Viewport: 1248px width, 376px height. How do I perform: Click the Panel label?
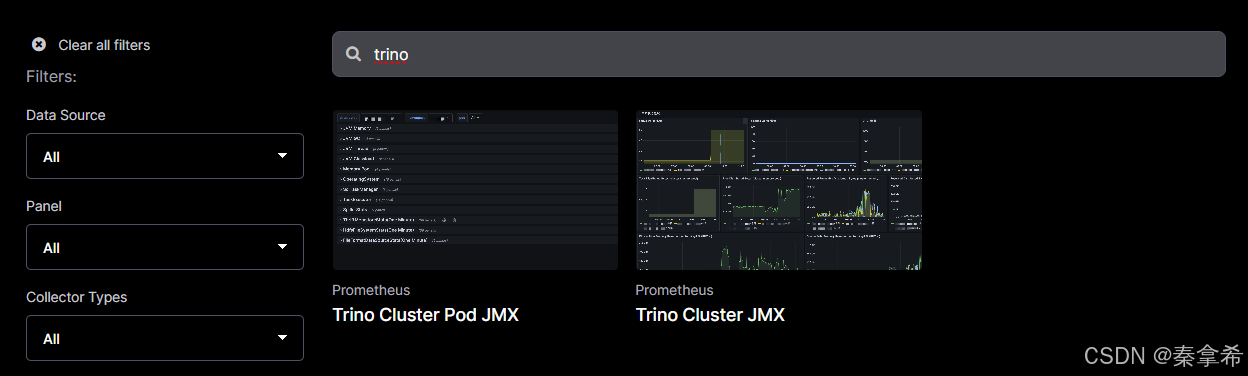[x=44, y=206]
